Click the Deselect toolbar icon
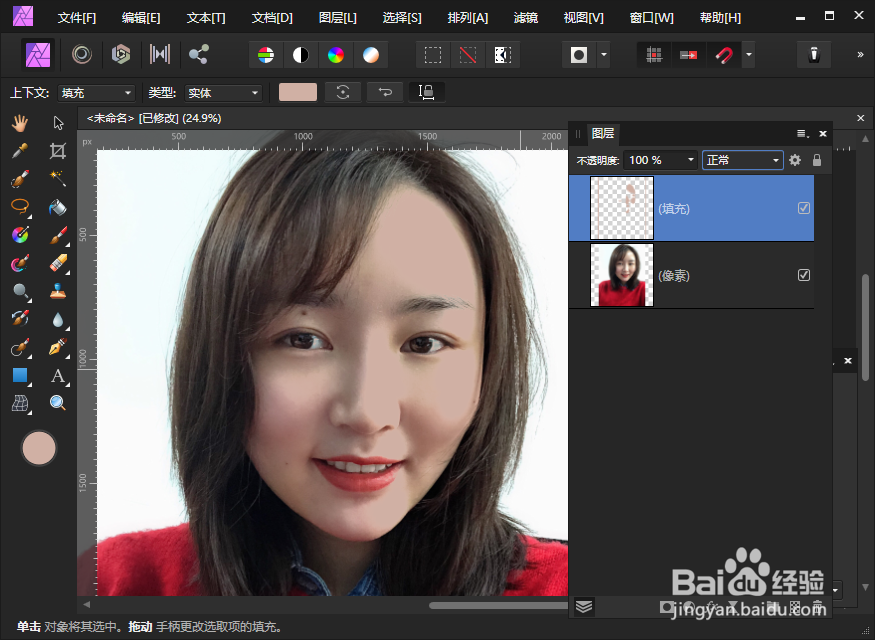This screenshot has width=875, height=640. [x=468, y=55]
